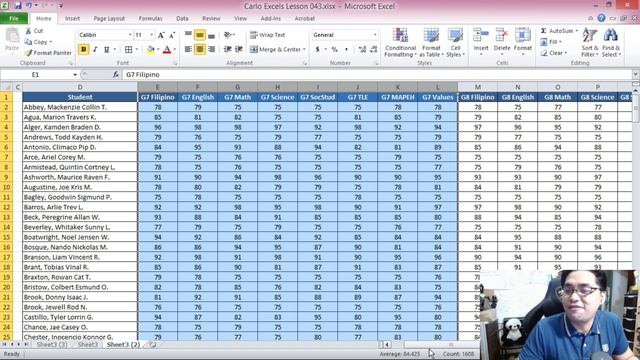Toggle Align Text Left
Viewport: 640px width, 360px height.
coord(188,49)
